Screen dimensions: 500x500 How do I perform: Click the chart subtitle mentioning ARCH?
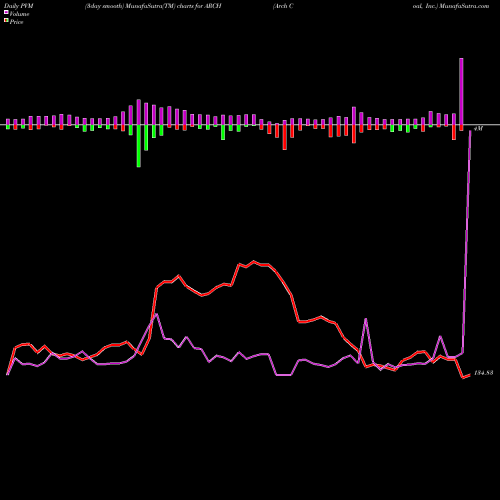point(153,6)
